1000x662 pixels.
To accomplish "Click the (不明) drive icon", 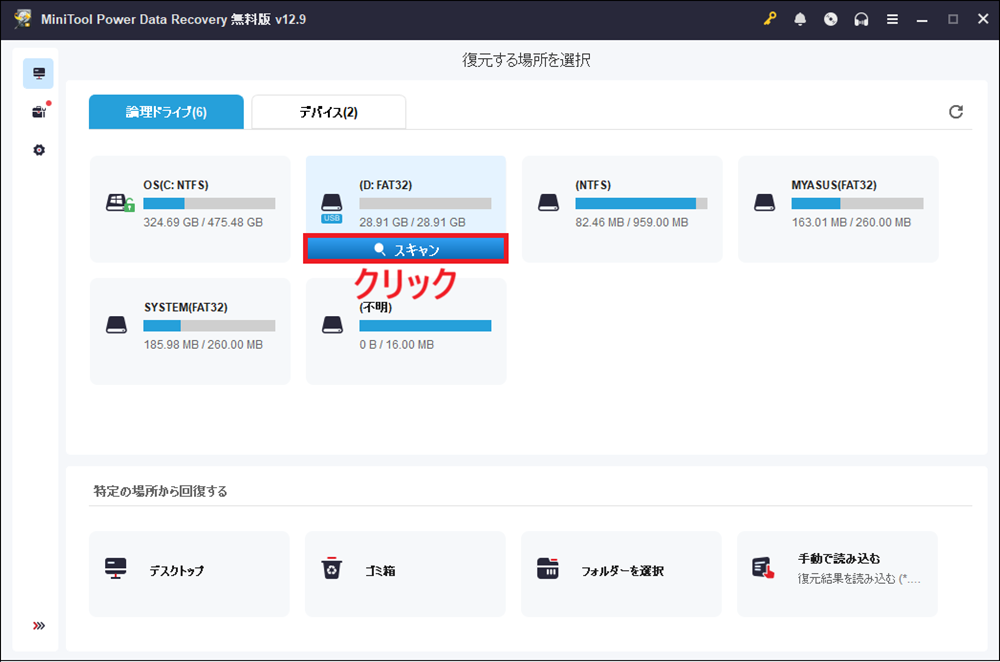I will tap(332, 325).
